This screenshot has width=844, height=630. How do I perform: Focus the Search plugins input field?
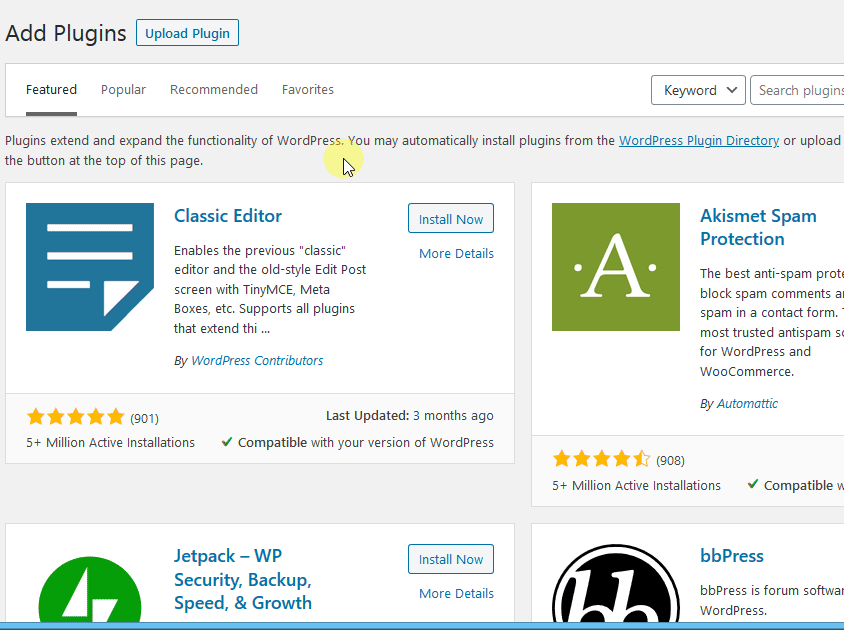799,90
